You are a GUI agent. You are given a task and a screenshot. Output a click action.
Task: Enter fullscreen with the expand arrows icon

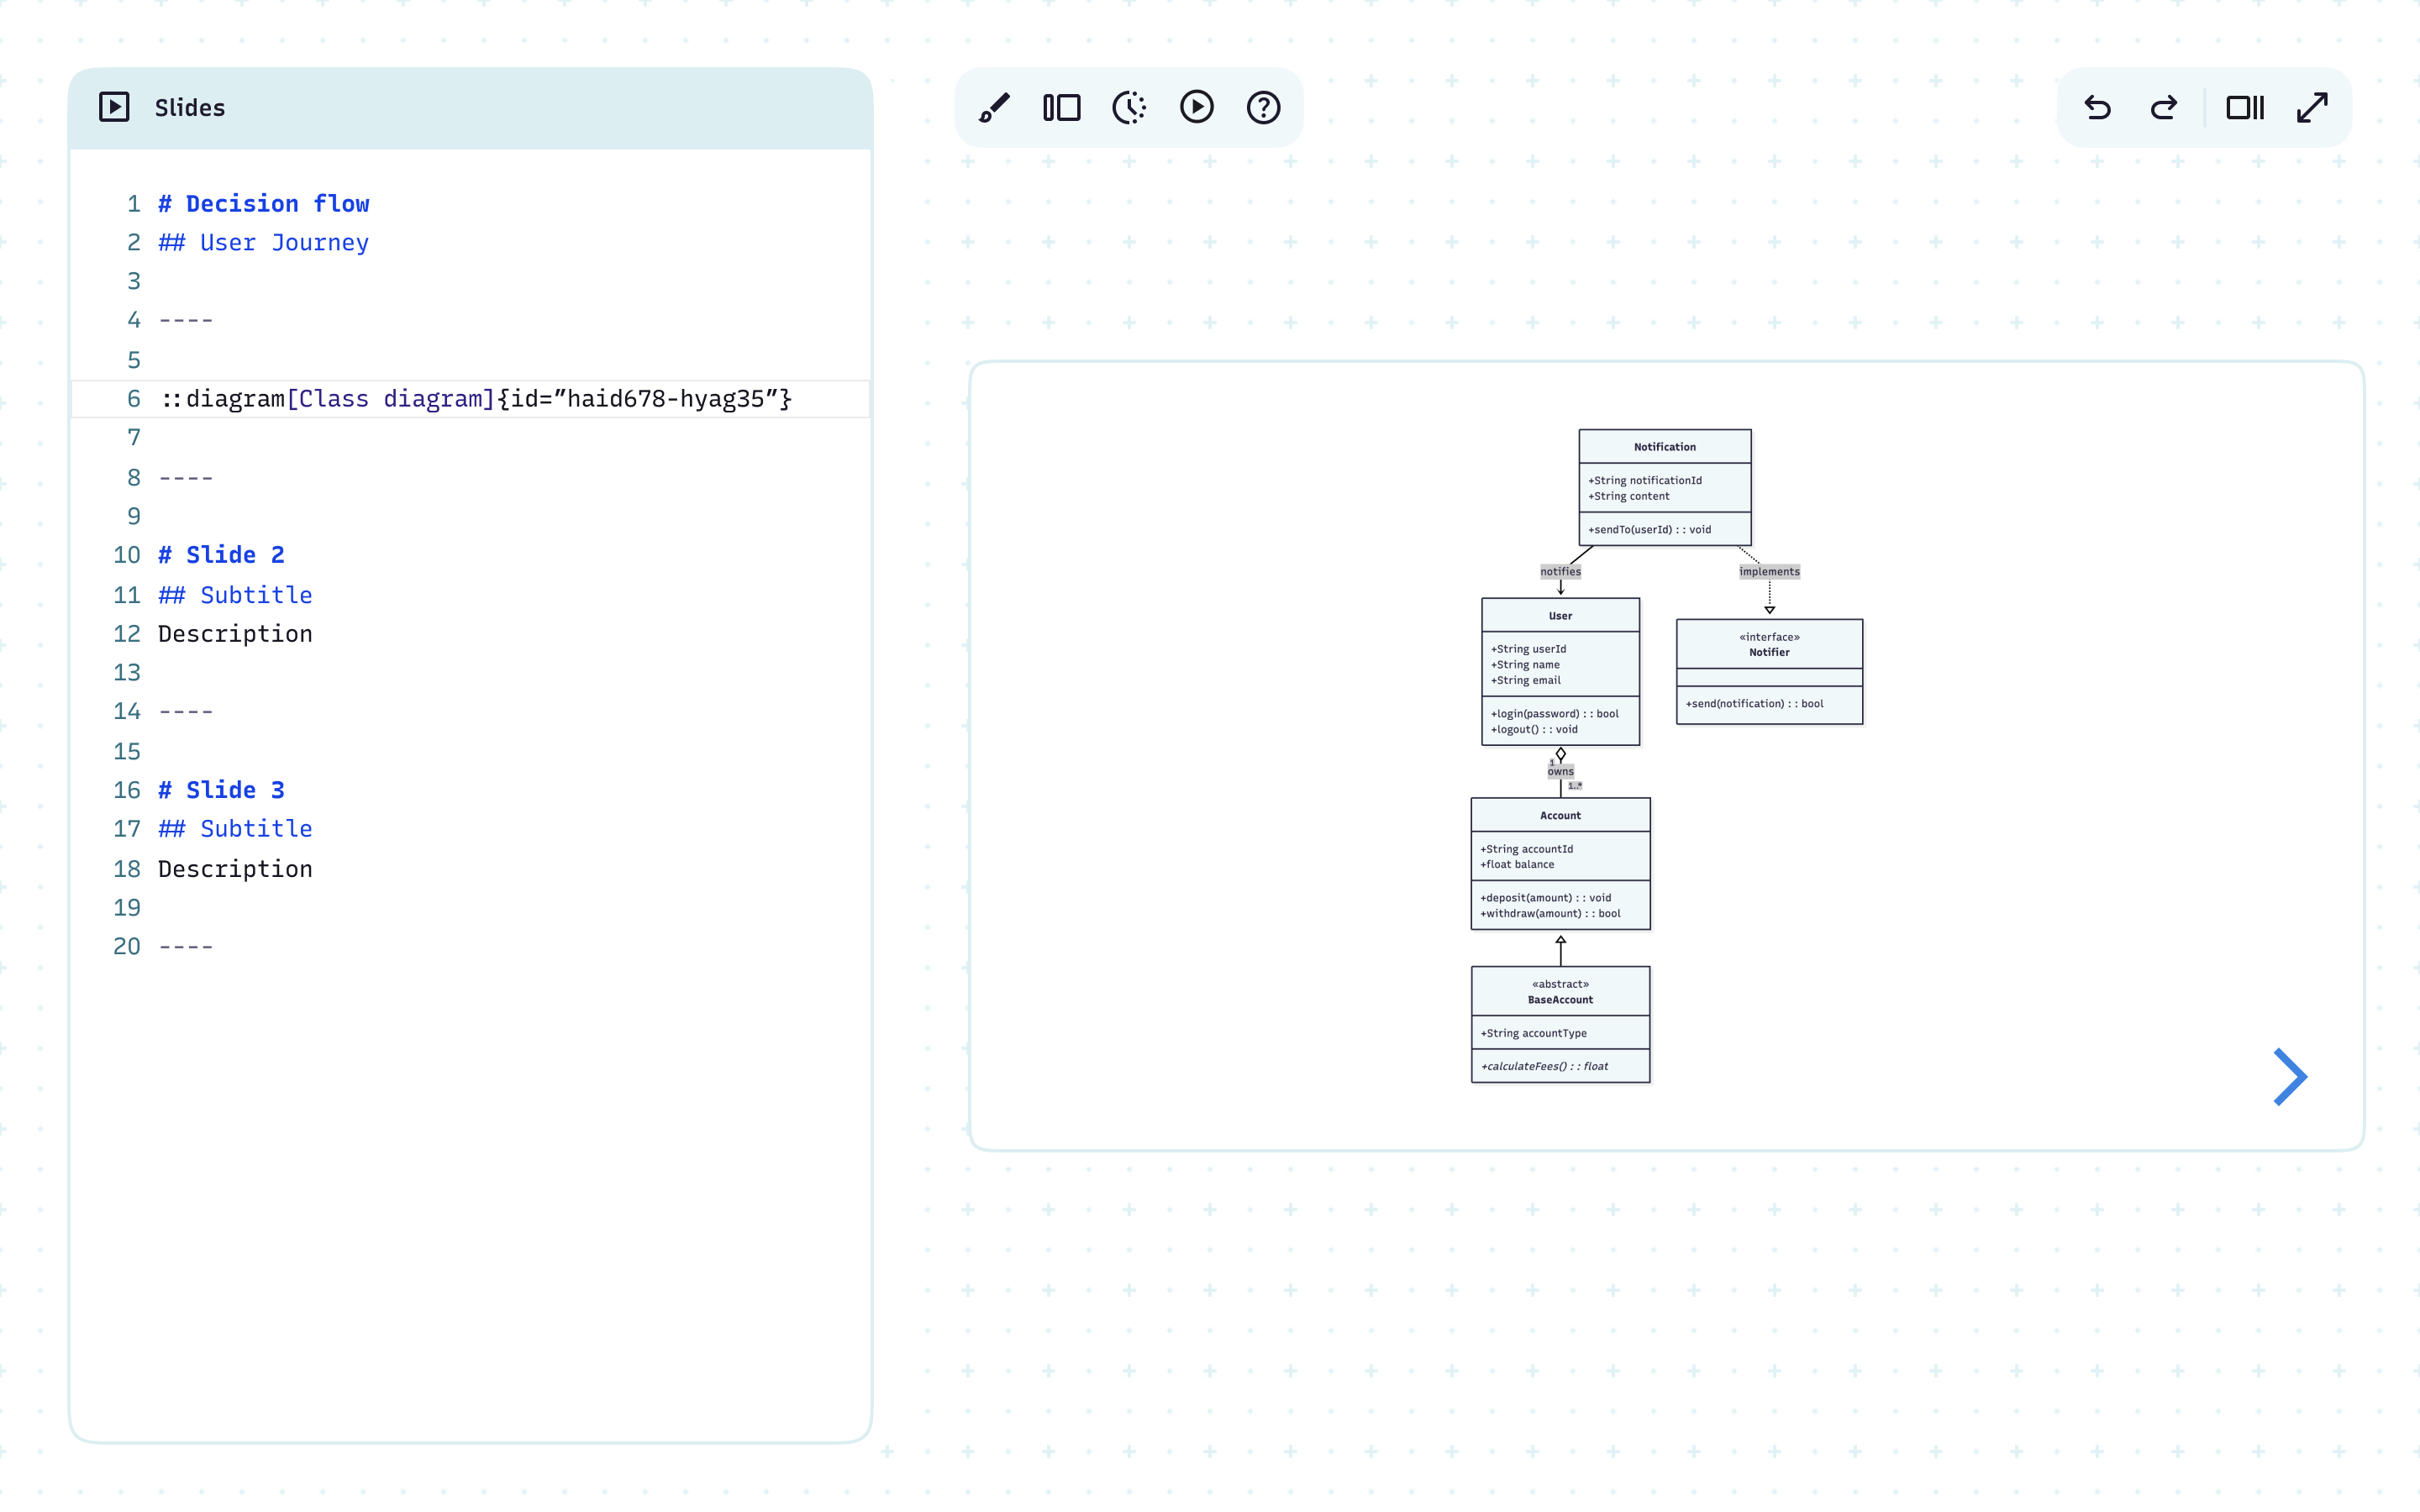point(2314,107)
